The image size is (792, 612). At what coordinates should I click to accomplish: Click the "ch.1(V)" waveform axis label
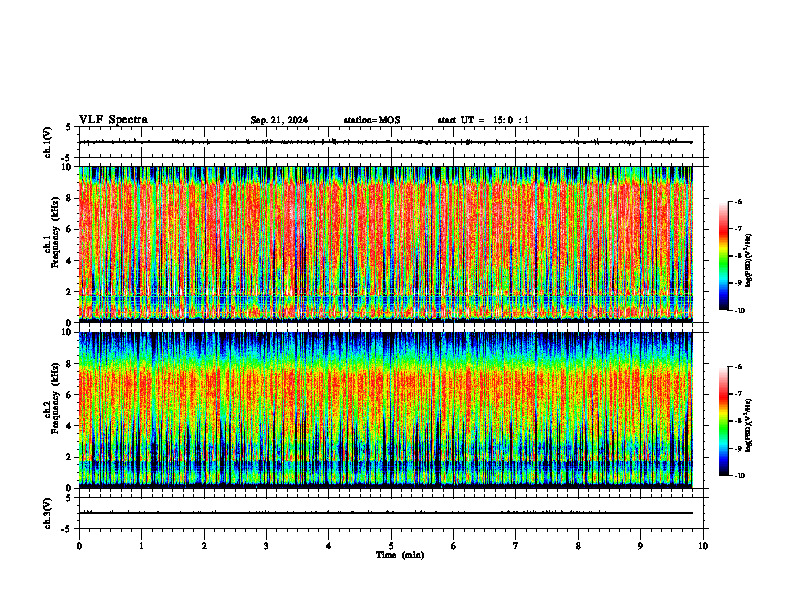[48, 142]
